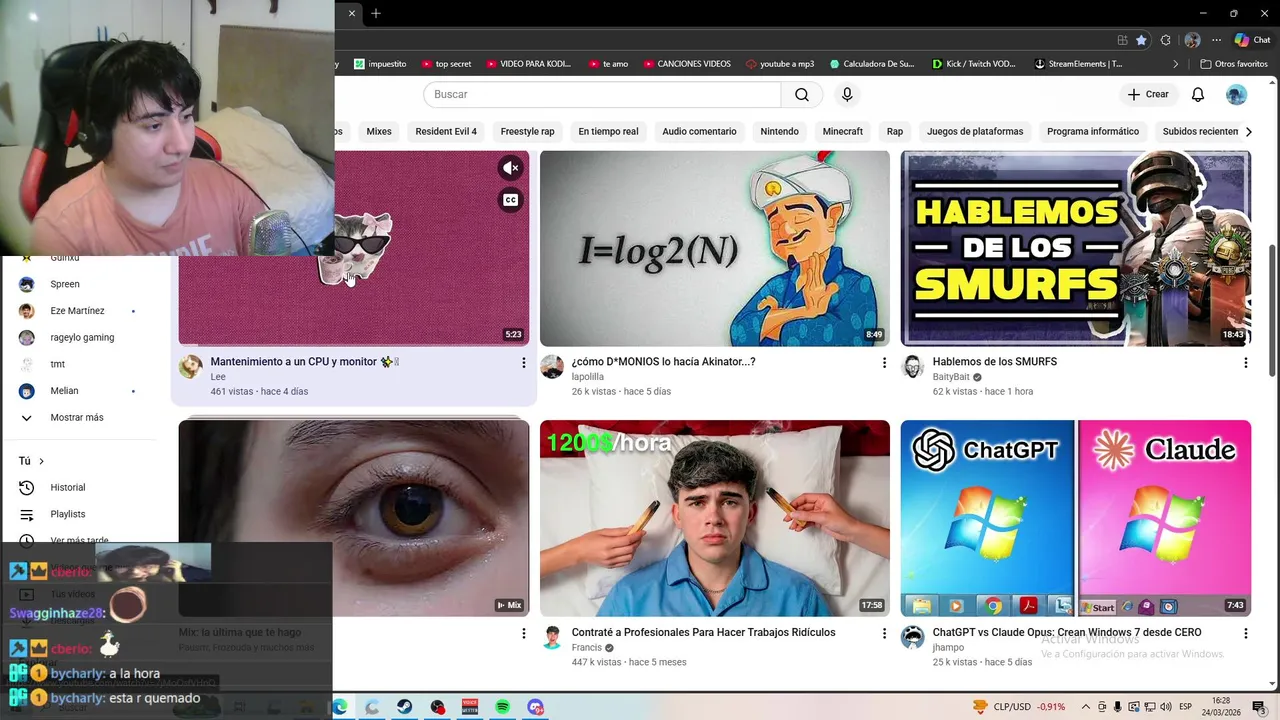
Task: Open CANCIONES VIDEOS bookmark
Action: 686,63
